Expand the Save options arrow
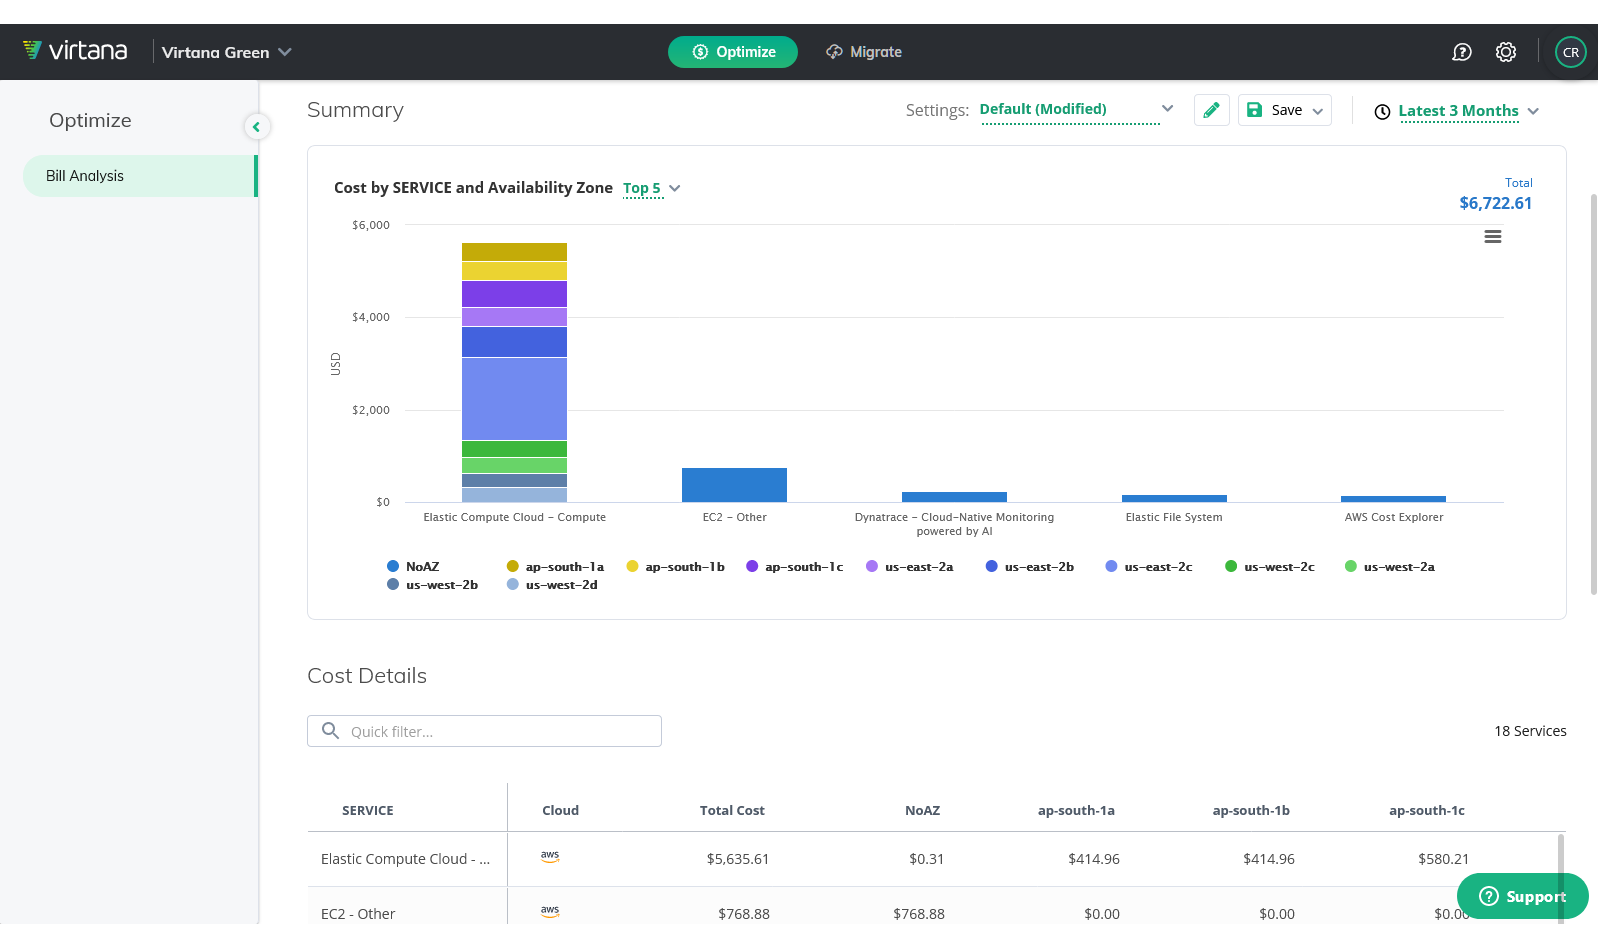This screenshot has height=948, width=1598. (x=1318, y=111)
